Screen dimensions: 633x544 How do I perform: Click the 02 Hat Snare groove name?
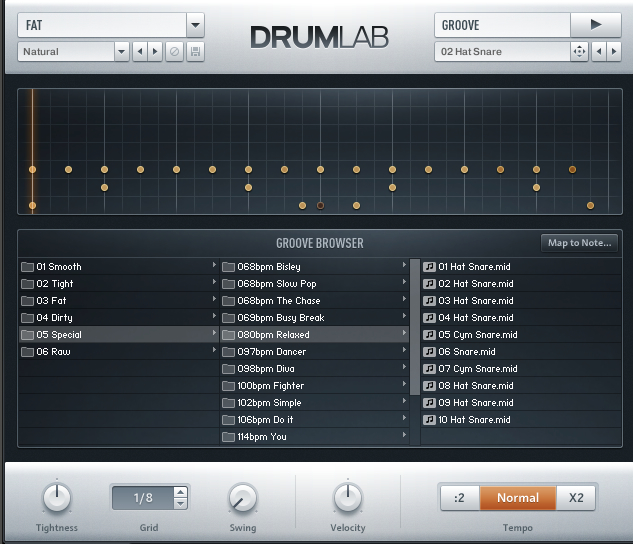502,52
